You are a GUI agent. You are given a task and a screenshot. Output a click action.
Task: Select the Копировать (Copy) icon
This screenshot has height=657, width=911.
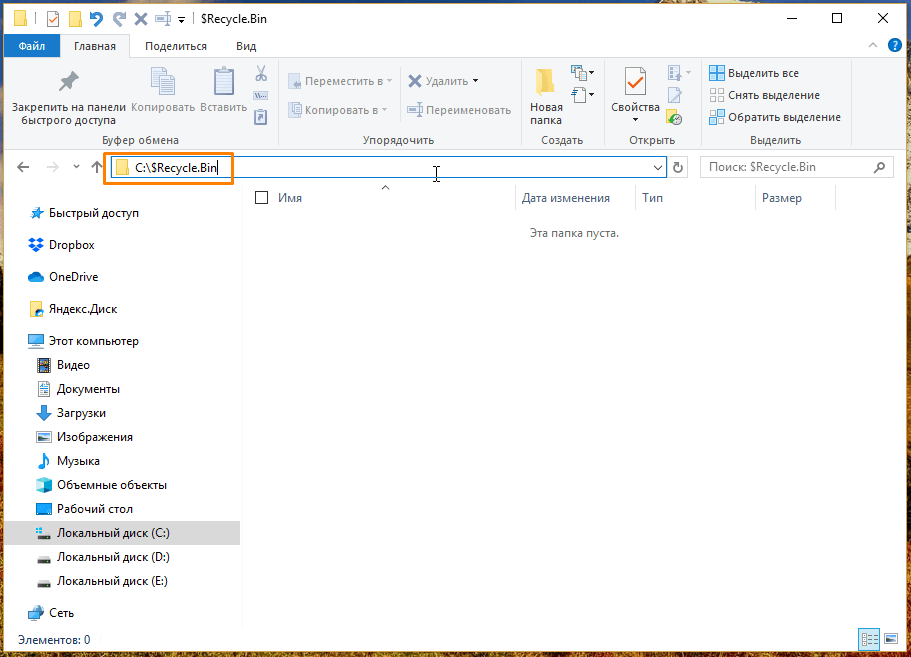(161, 79)
